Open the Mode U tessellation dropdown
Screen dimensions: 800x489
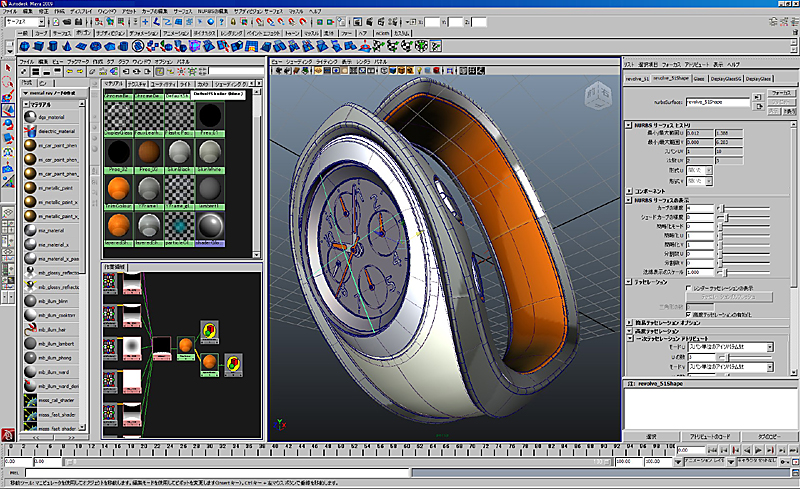732,345
